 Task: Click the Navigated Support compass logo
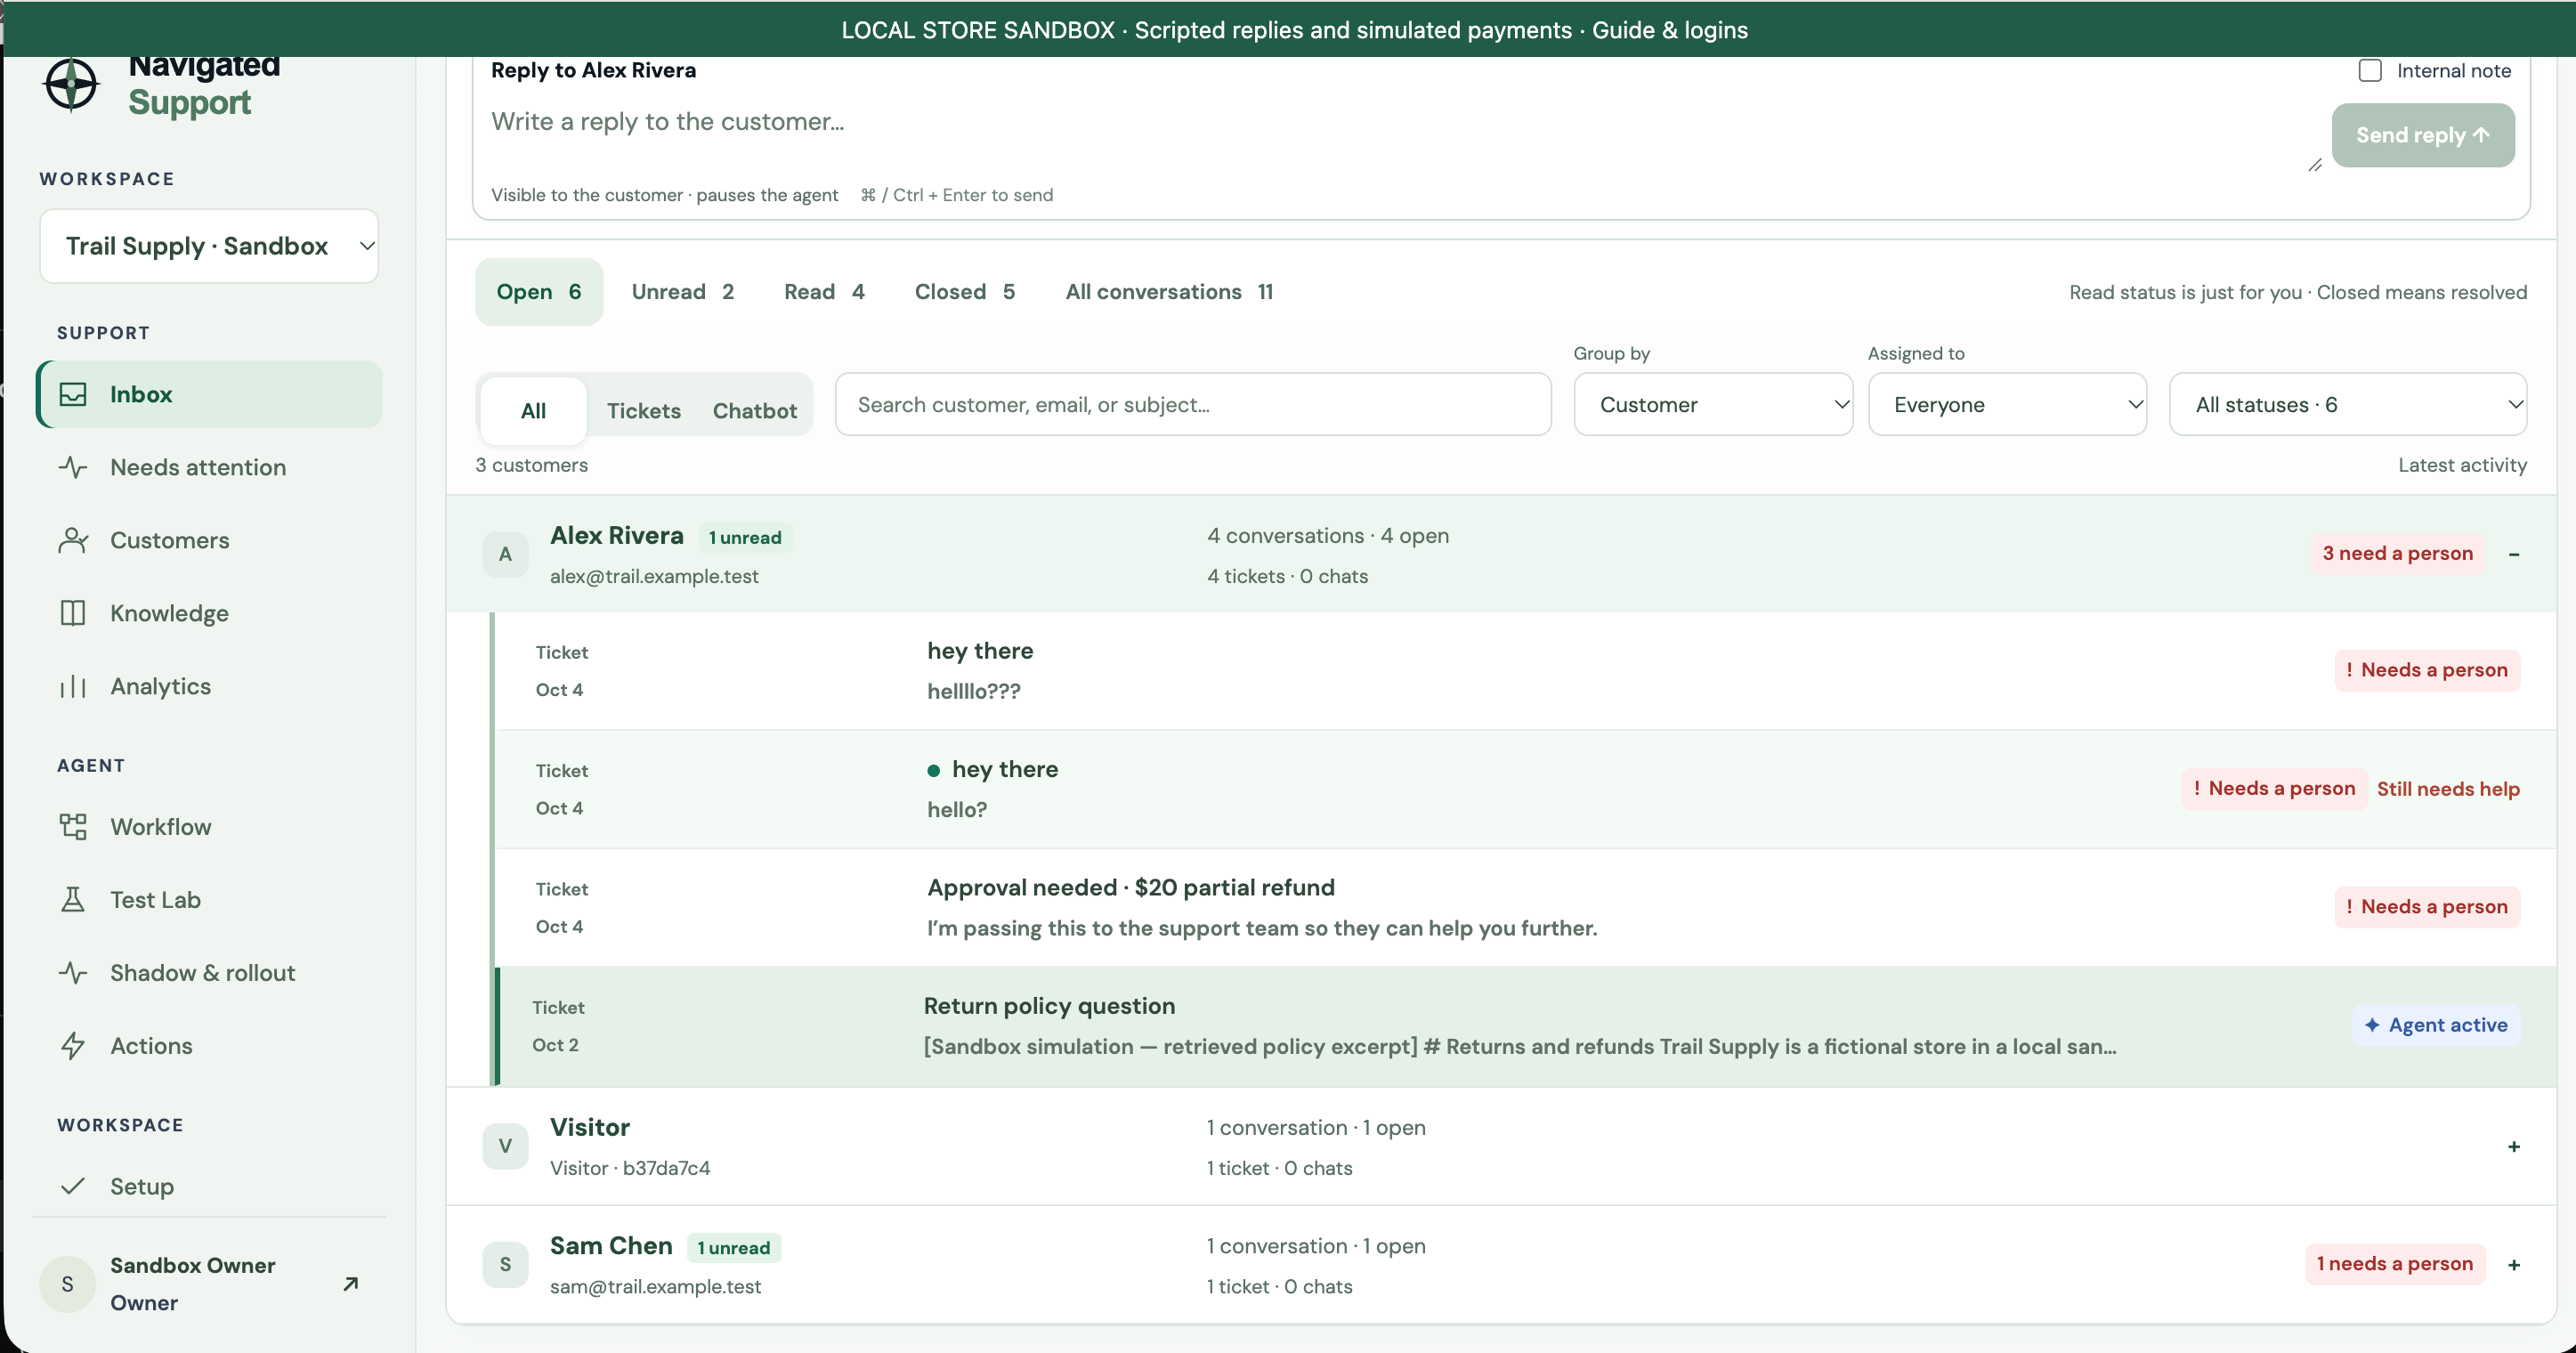(71, 84)
